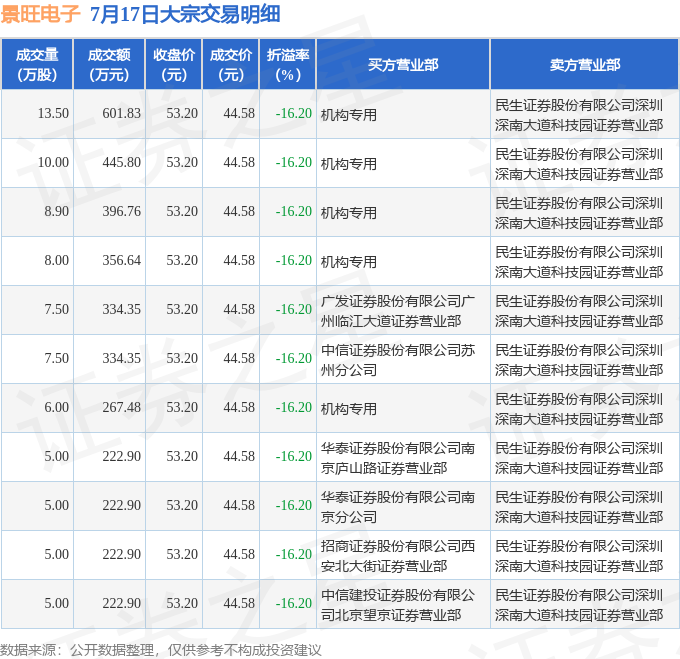Select the 成交额(万元) column header
This screenshot has width=680, height=659.
point(109,65)
